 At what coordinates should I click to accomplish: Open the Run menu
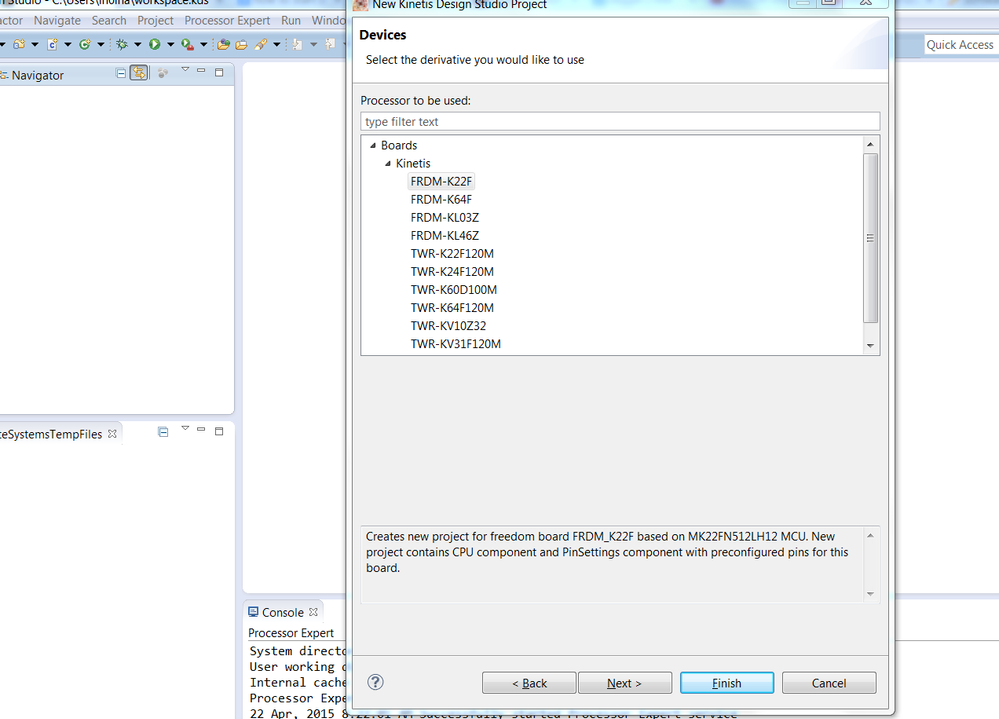[x=291, y=20]
